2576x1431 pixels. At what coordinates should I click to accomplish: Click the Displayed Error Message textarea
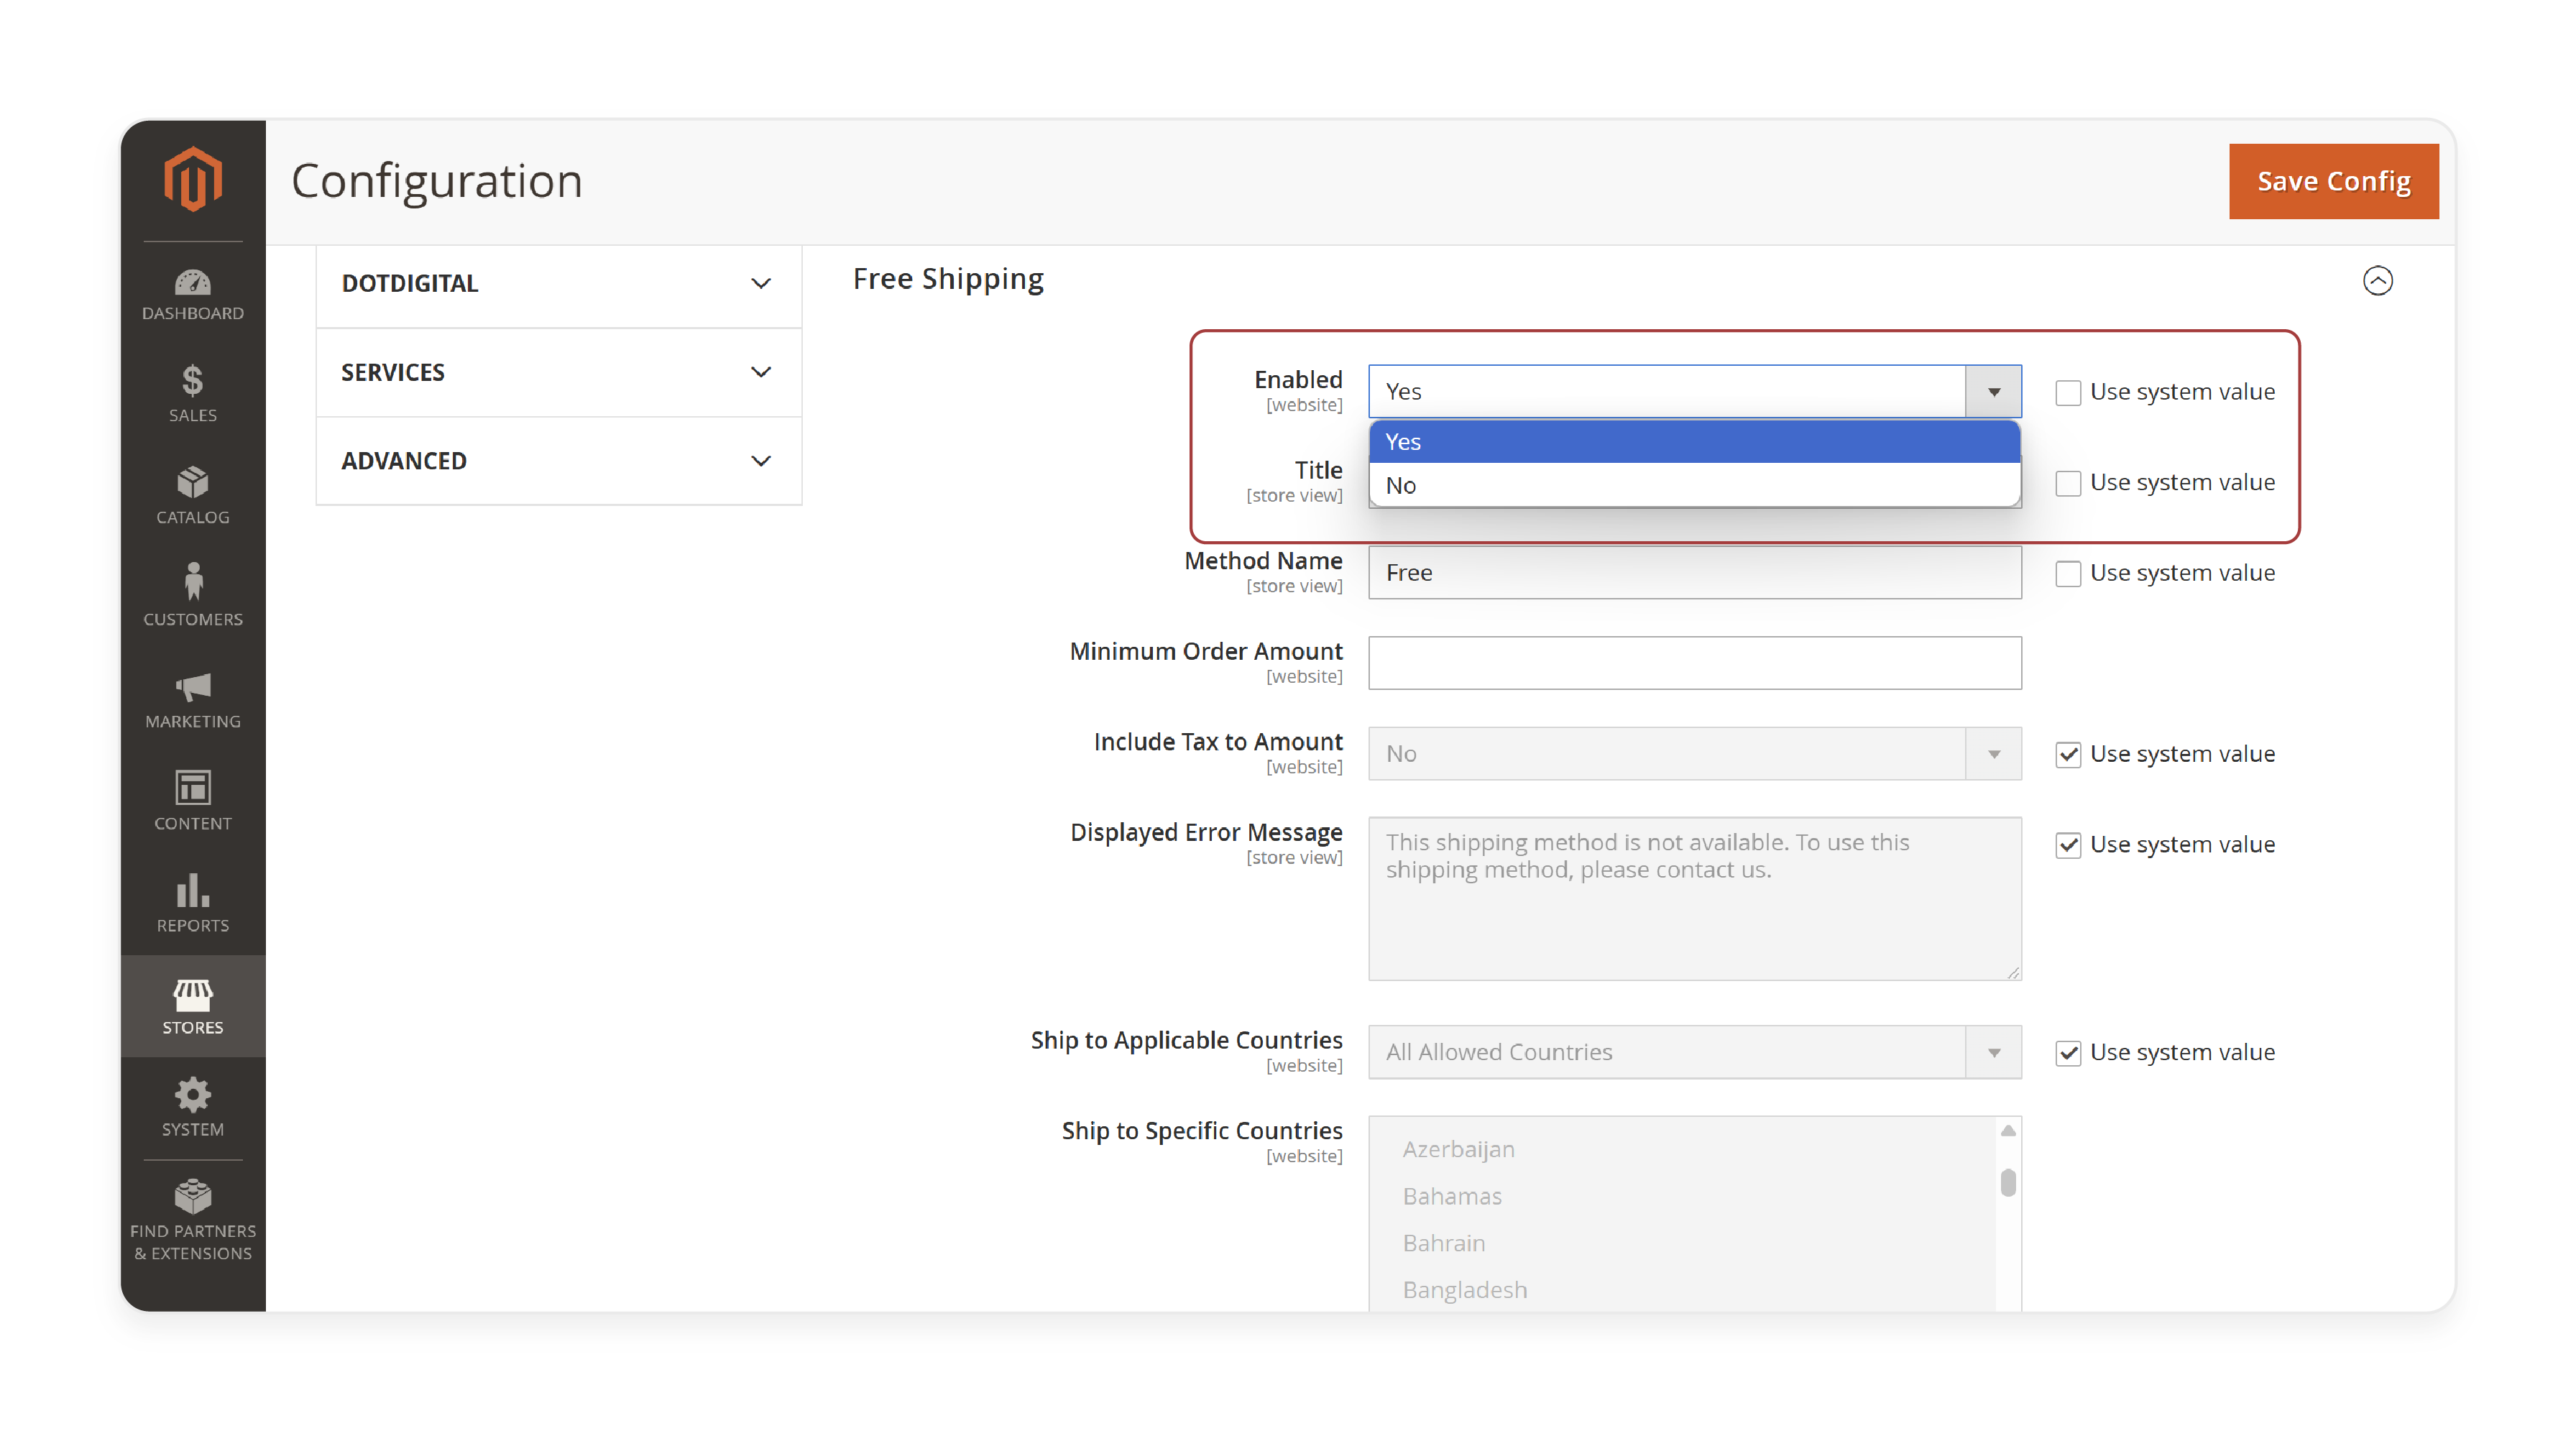pyautogui.click(x=1694, y=898)
